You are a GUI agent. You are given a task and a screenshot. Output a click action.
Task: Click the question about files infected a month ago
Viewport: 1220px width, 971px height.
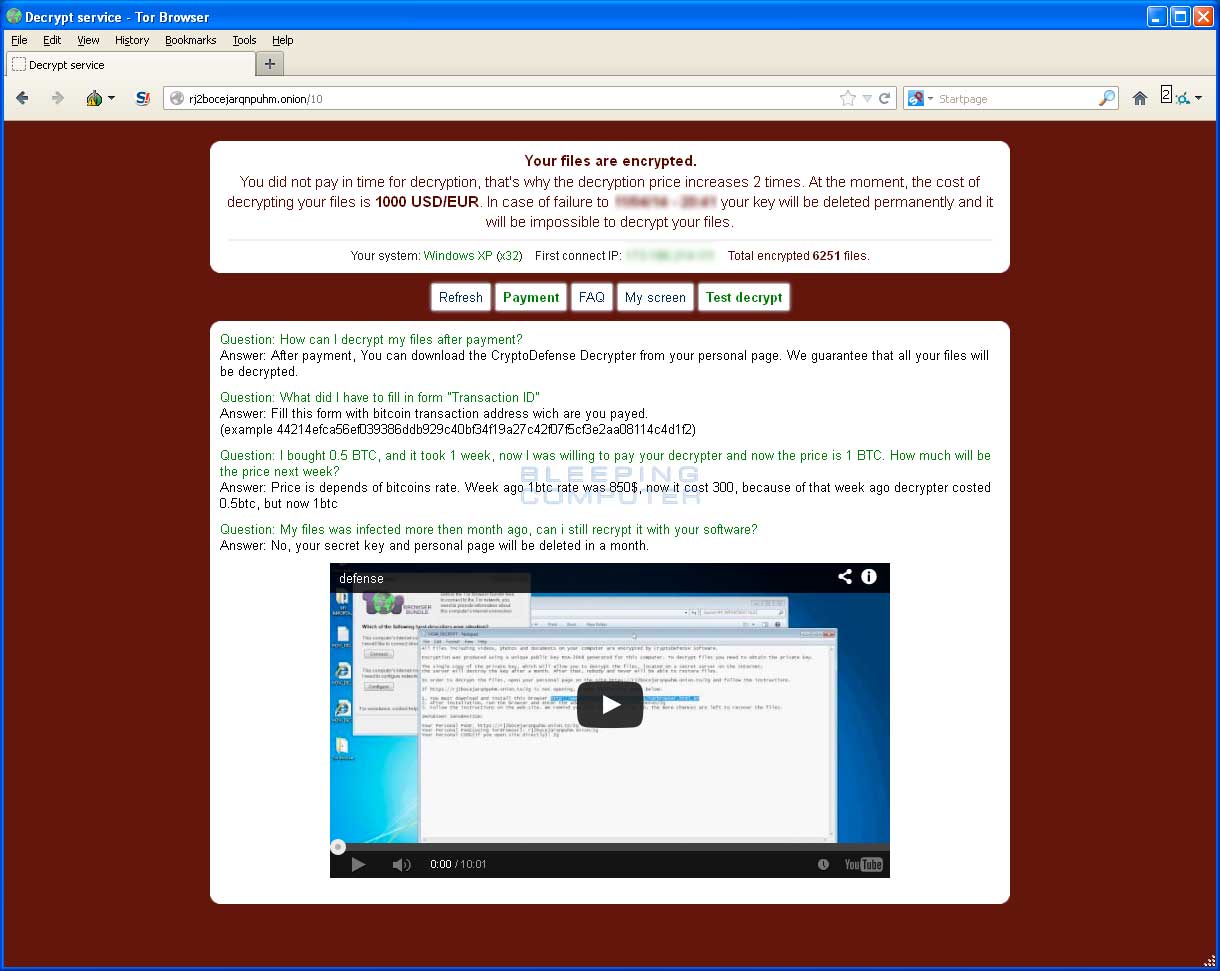(489, 529)
